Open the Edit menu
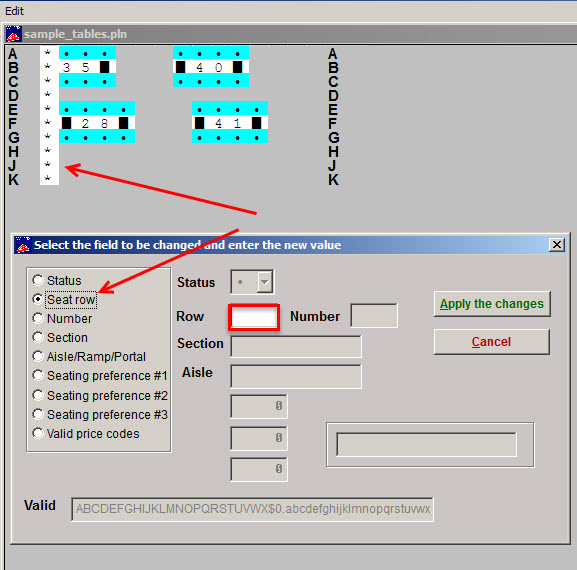This screenshot has width=577, height=570. pyautogui.click(x=14, y=11)
